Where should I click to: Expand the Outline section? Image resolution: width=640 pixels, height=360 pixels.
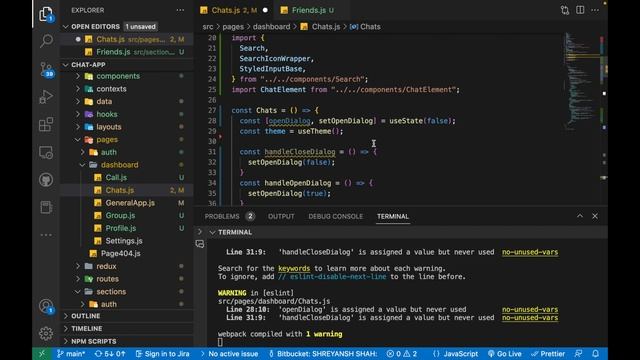point(127,316)
